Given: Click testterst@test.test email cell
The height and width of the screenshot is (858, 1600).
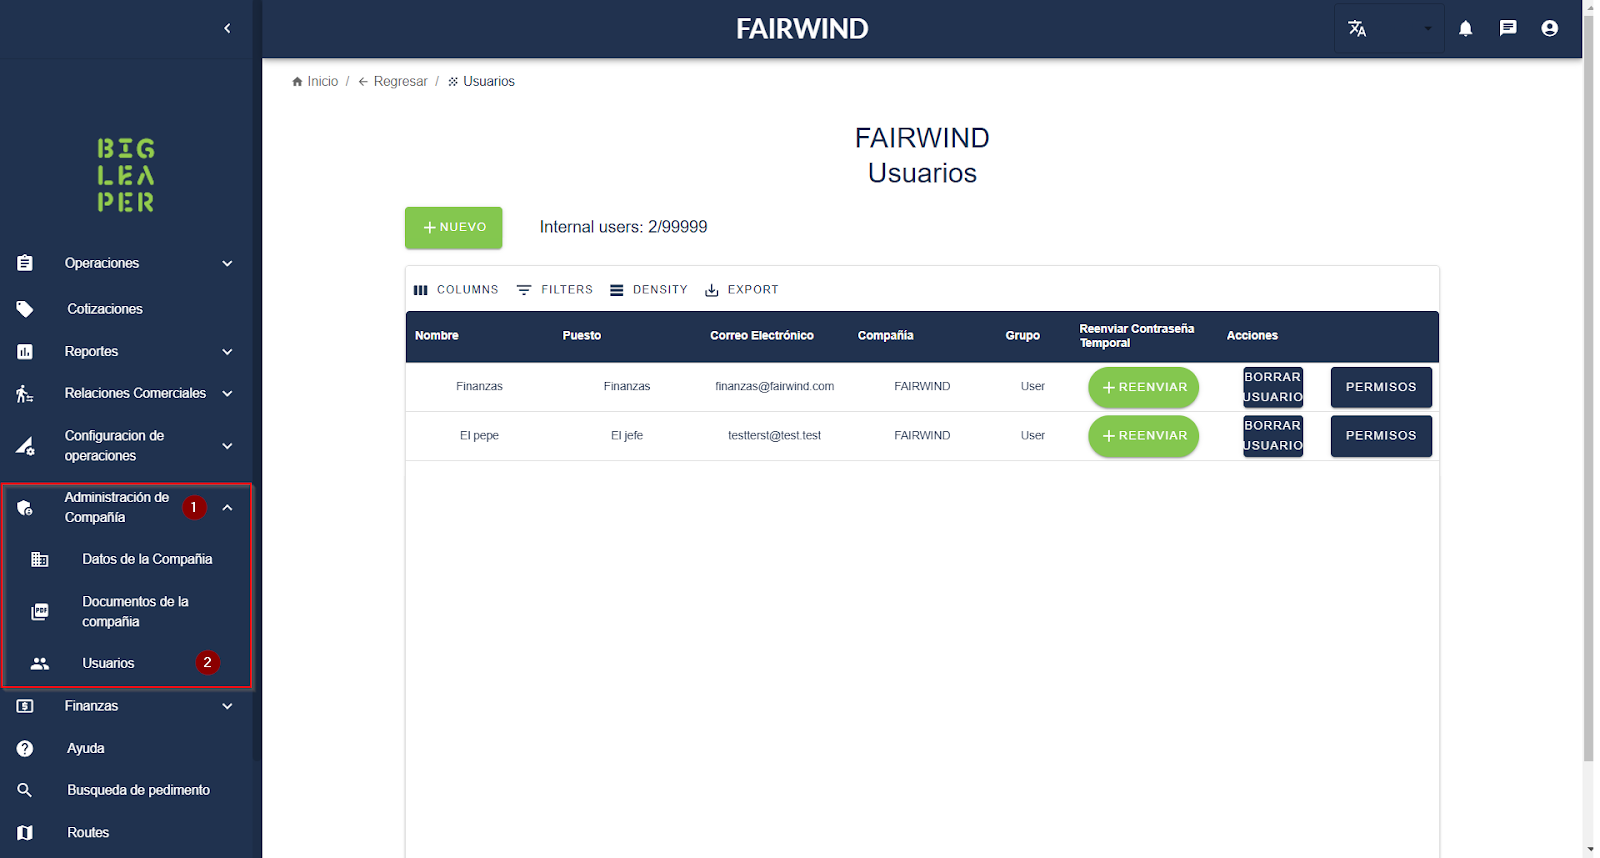Looking at the screenshot, I should [x=775, y=435].
